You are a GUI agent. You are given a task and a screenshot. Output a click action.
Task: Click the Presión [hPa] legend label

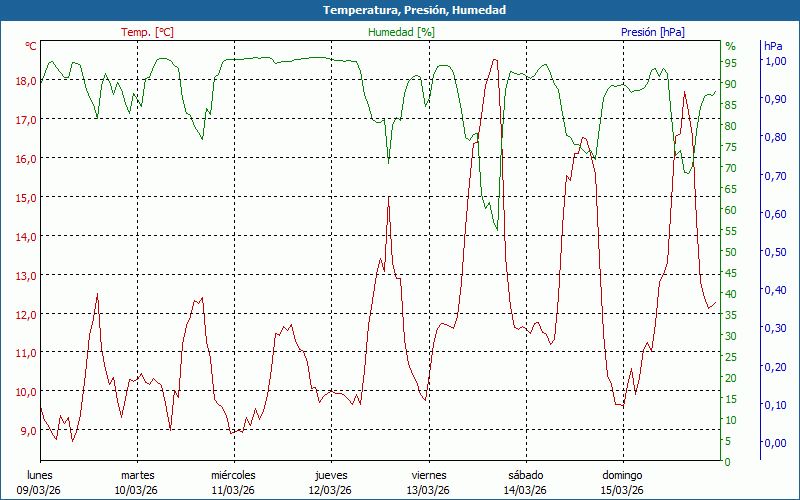click(x=653, y=32)
